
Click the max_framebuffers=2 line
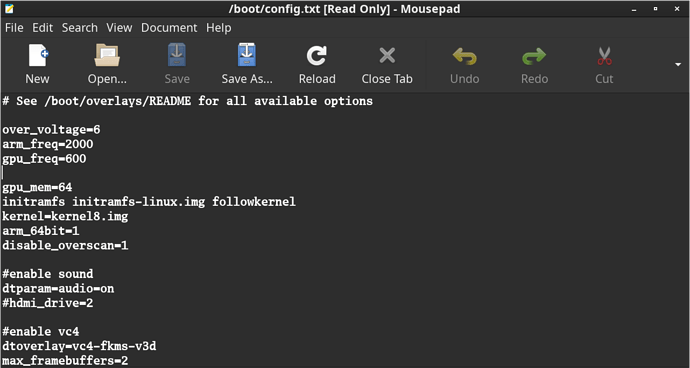65,361
